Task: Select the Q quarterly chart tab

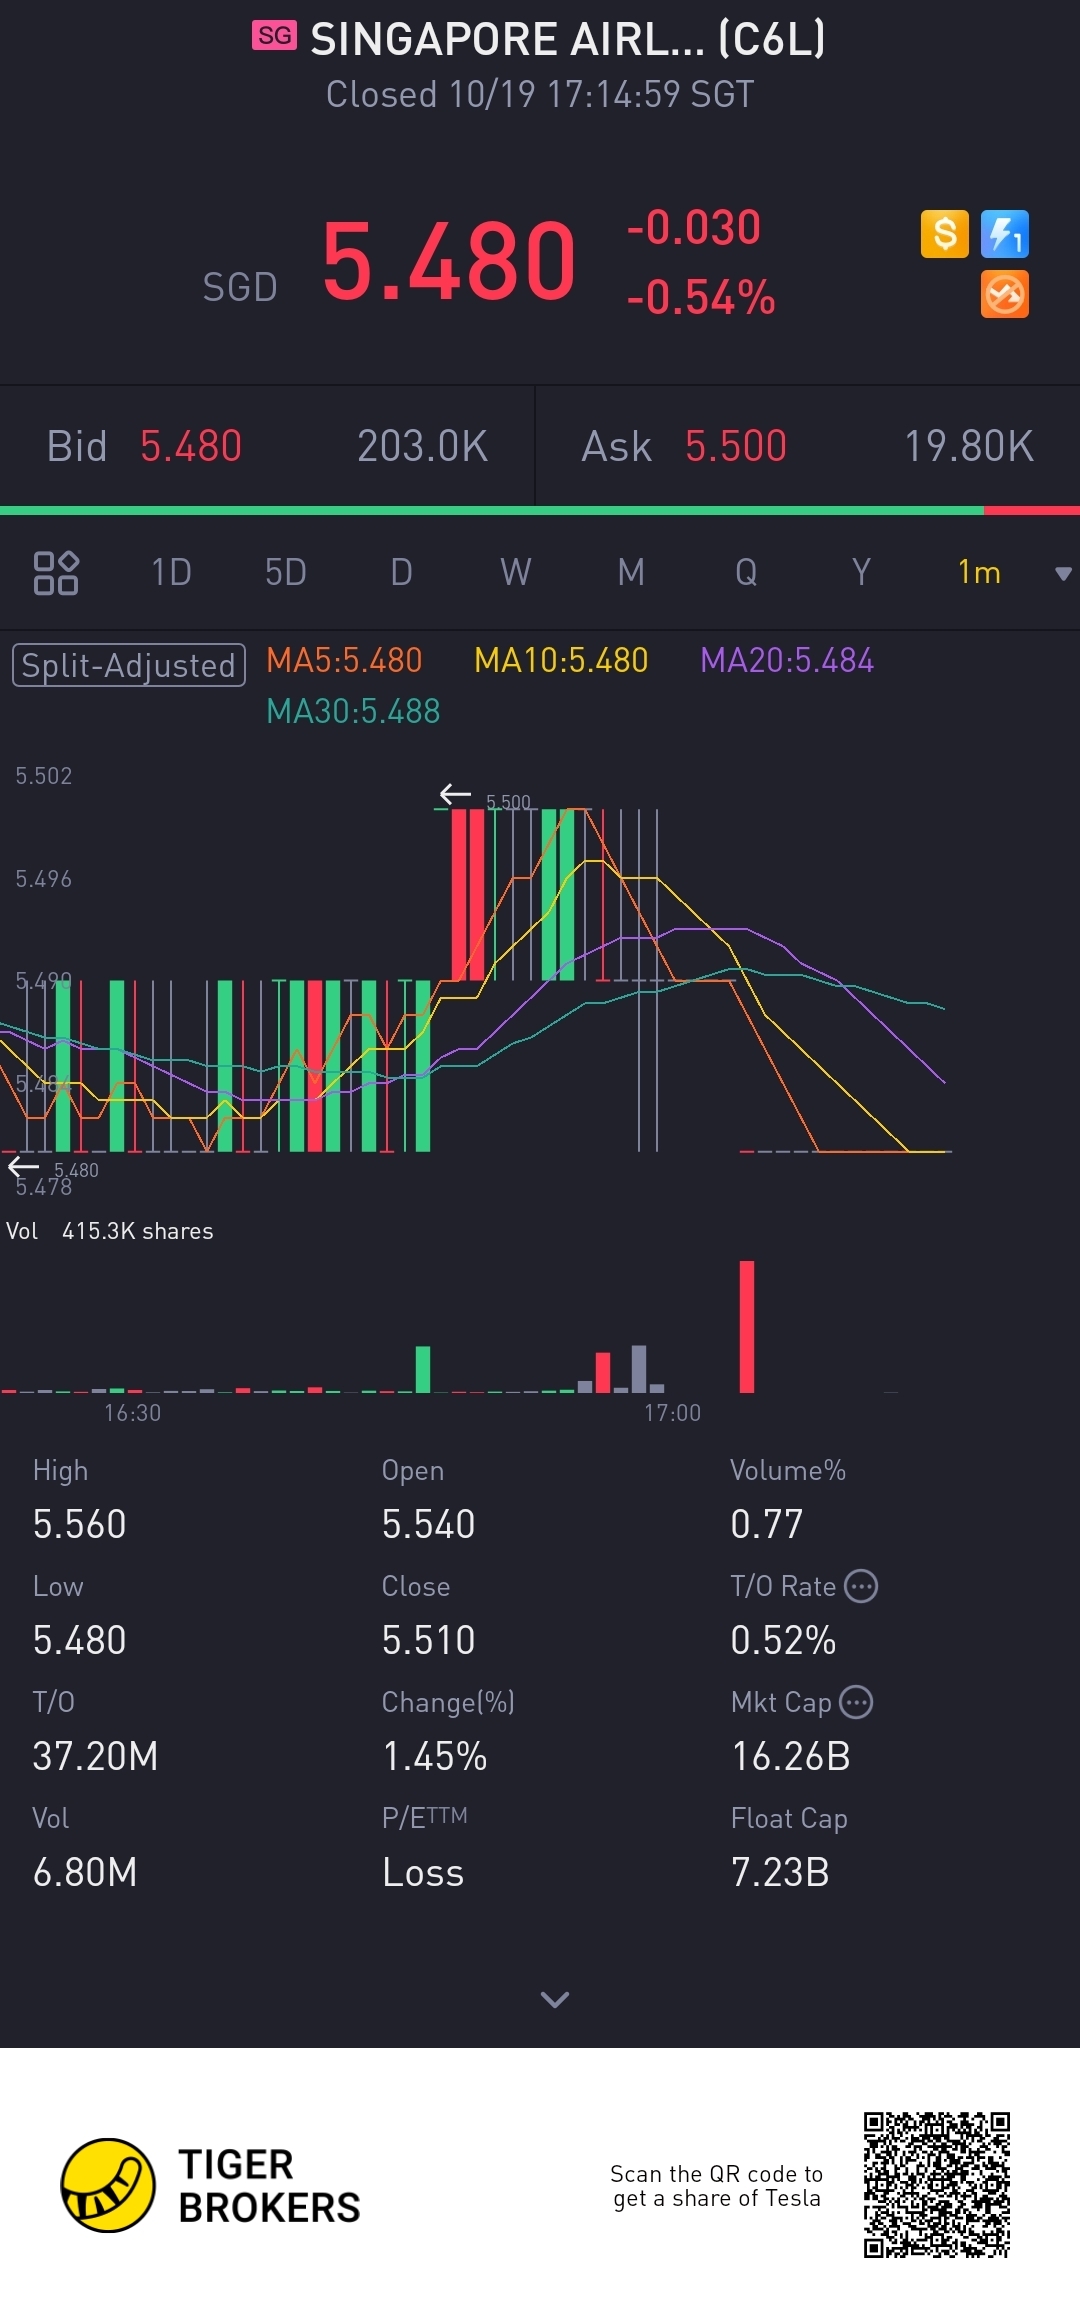Action: pyautogui.click(x=746, y=573)
